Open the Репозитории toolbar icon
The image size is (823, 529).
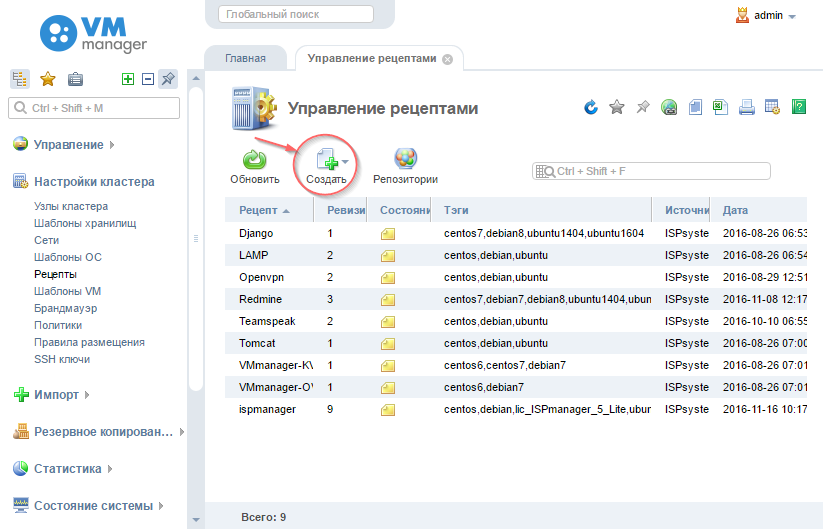(x=405, y=158)
